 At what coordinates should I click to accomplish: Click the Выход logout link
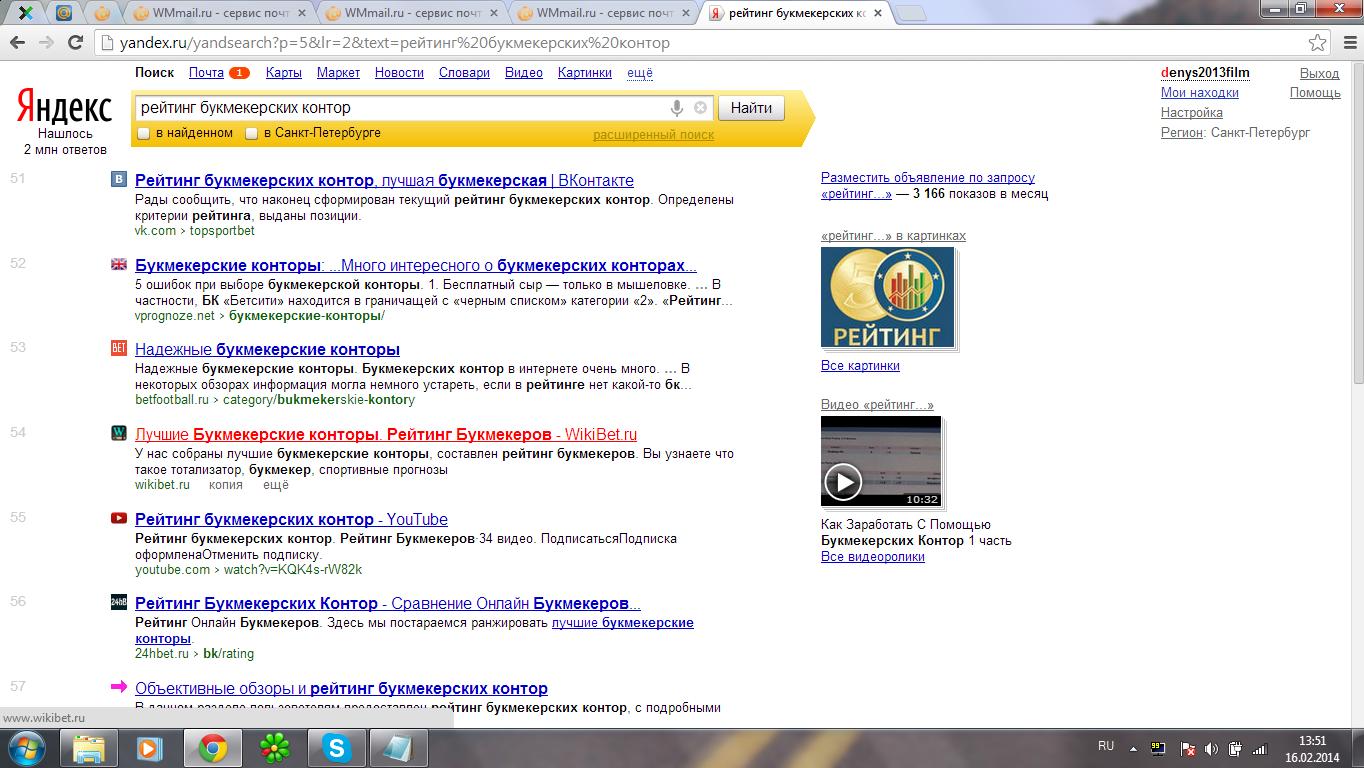1319,73
